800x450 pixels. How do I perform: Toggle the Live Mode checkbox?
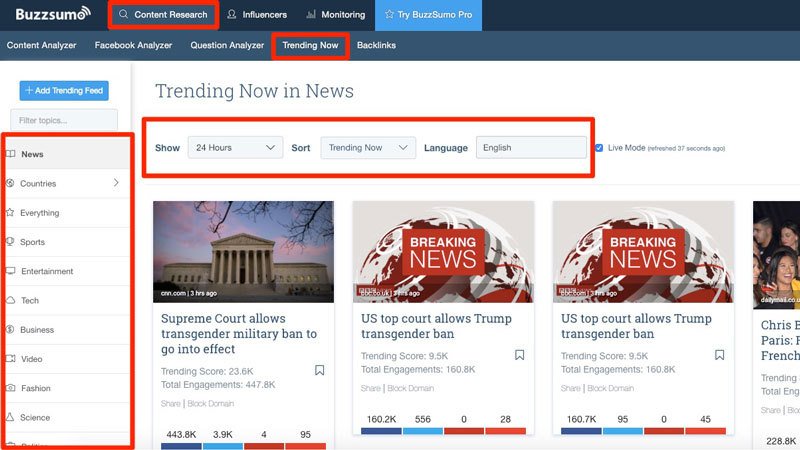(599, 148)
